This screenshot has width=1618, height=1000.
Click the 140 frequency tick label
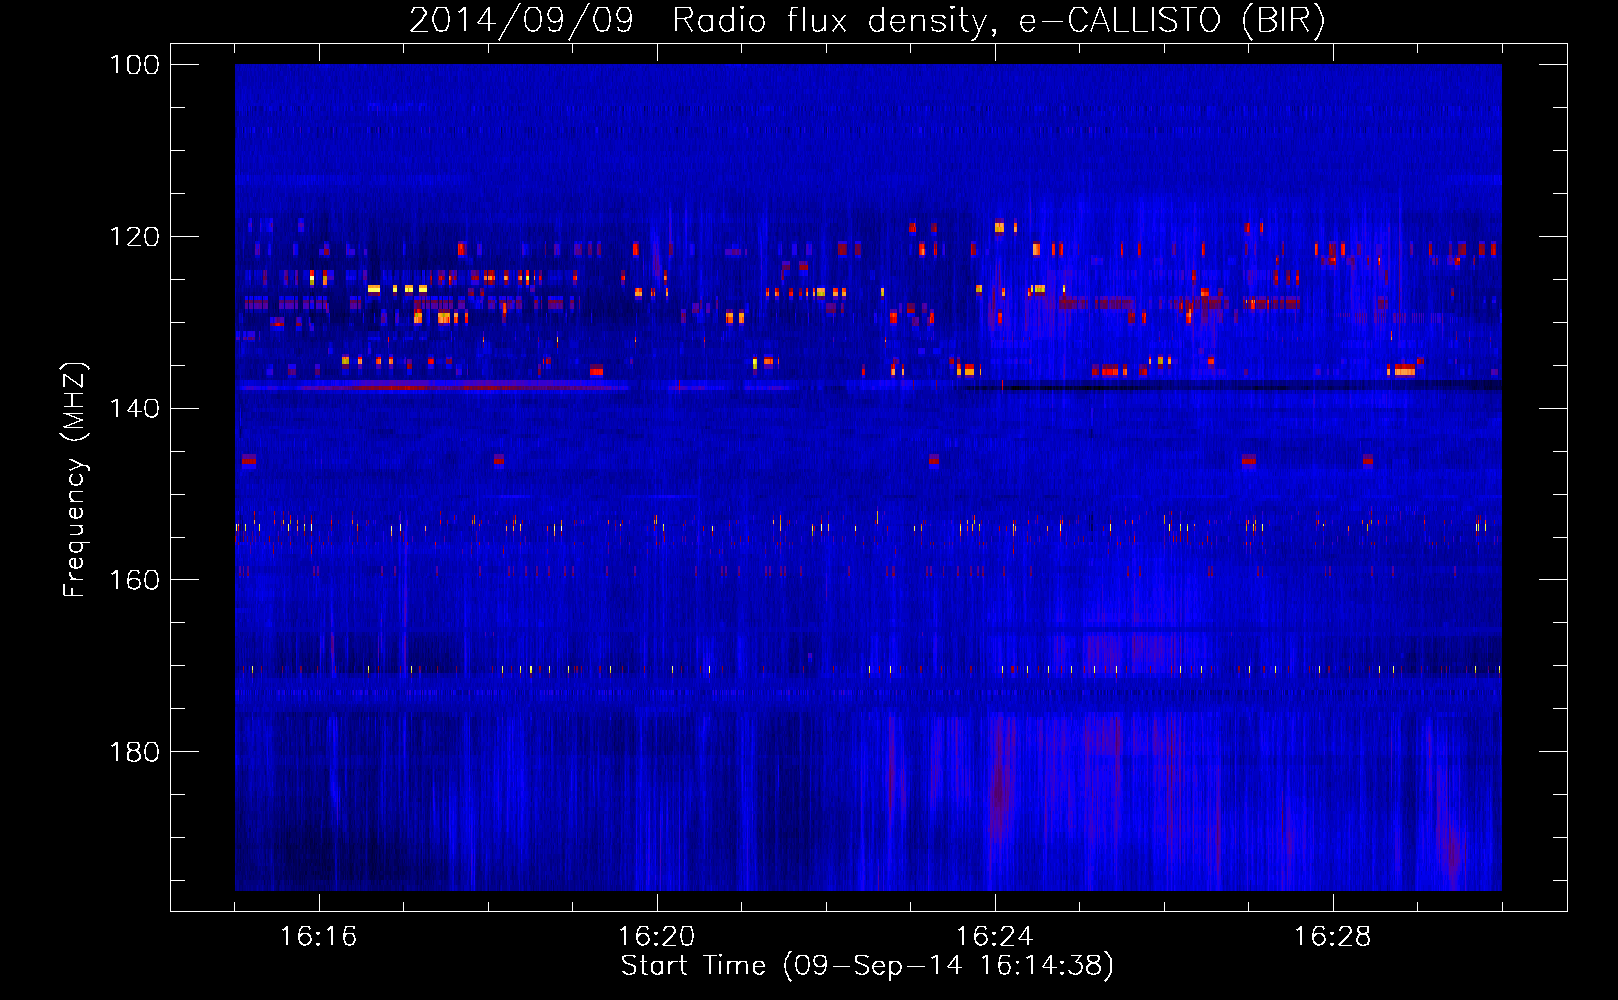pyautogui.click(x=134, y=409)
